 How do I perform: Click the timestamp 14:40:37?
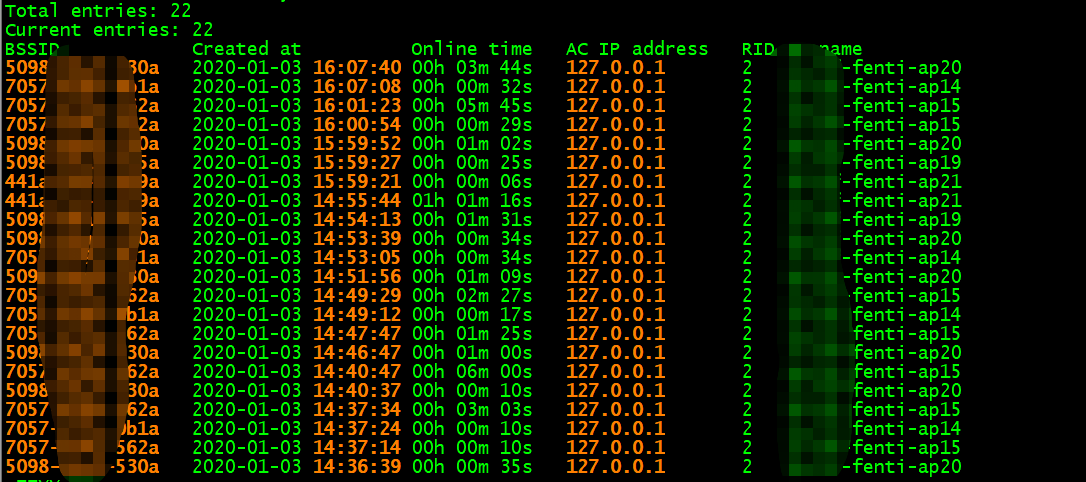click(357, 391)
